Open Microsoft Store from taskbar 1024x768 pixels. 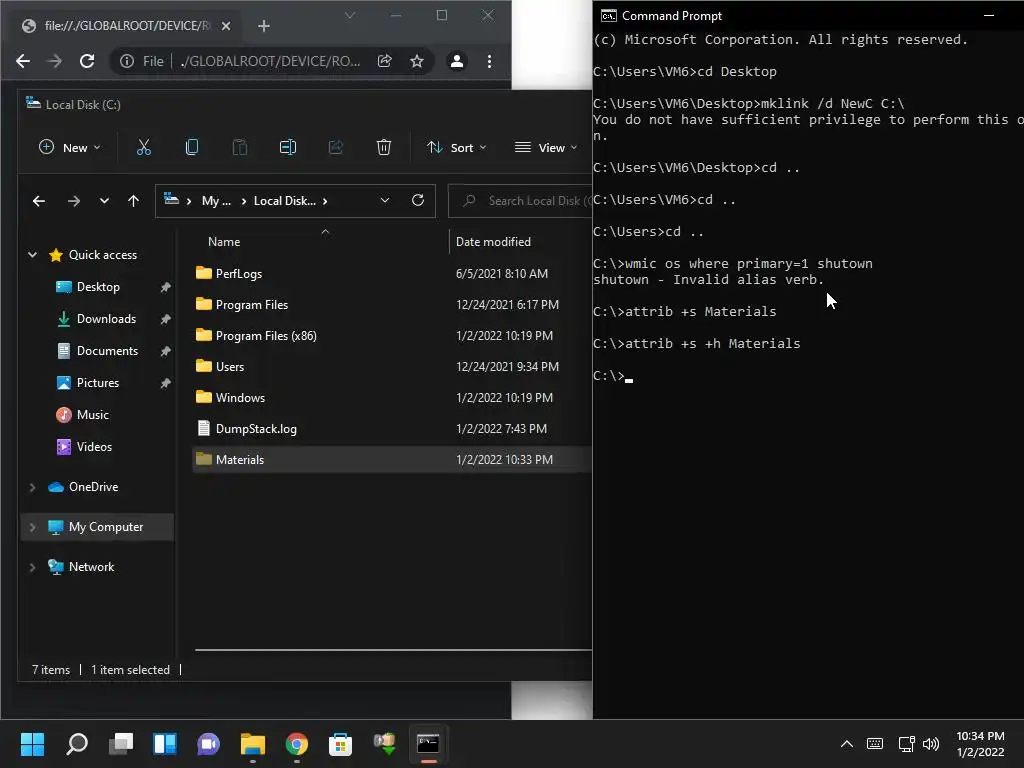[x=340, y=744]
